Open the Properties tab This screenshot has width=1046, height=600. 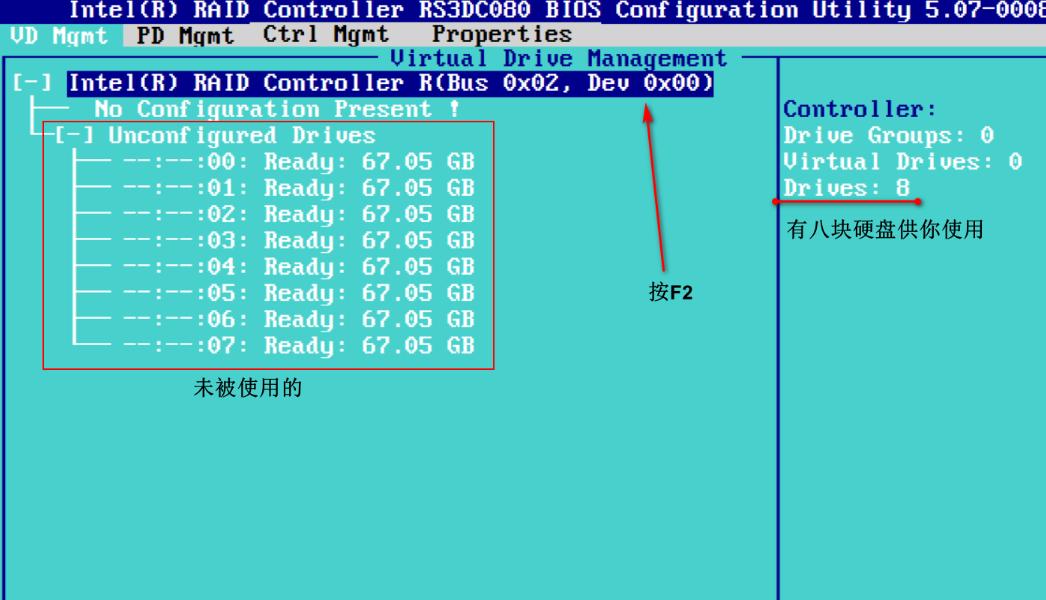(502, 35)
